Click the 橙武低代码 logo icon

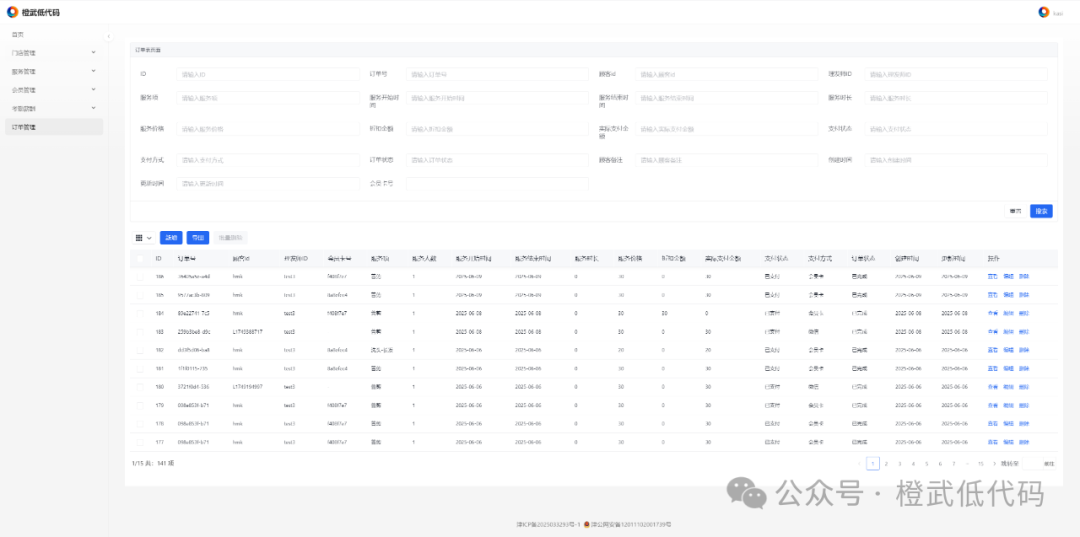(x=12, y=12)
